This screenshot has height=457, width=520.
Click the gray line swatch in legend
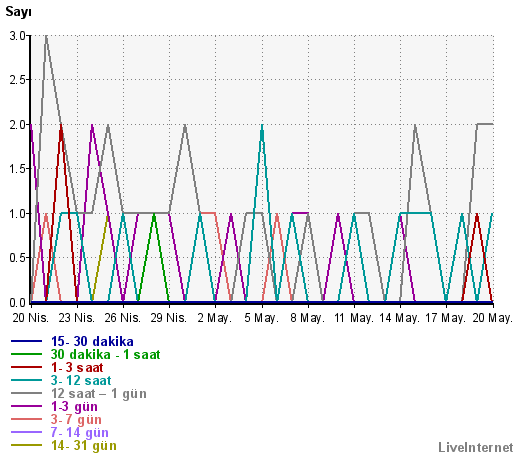coord(27,393)
